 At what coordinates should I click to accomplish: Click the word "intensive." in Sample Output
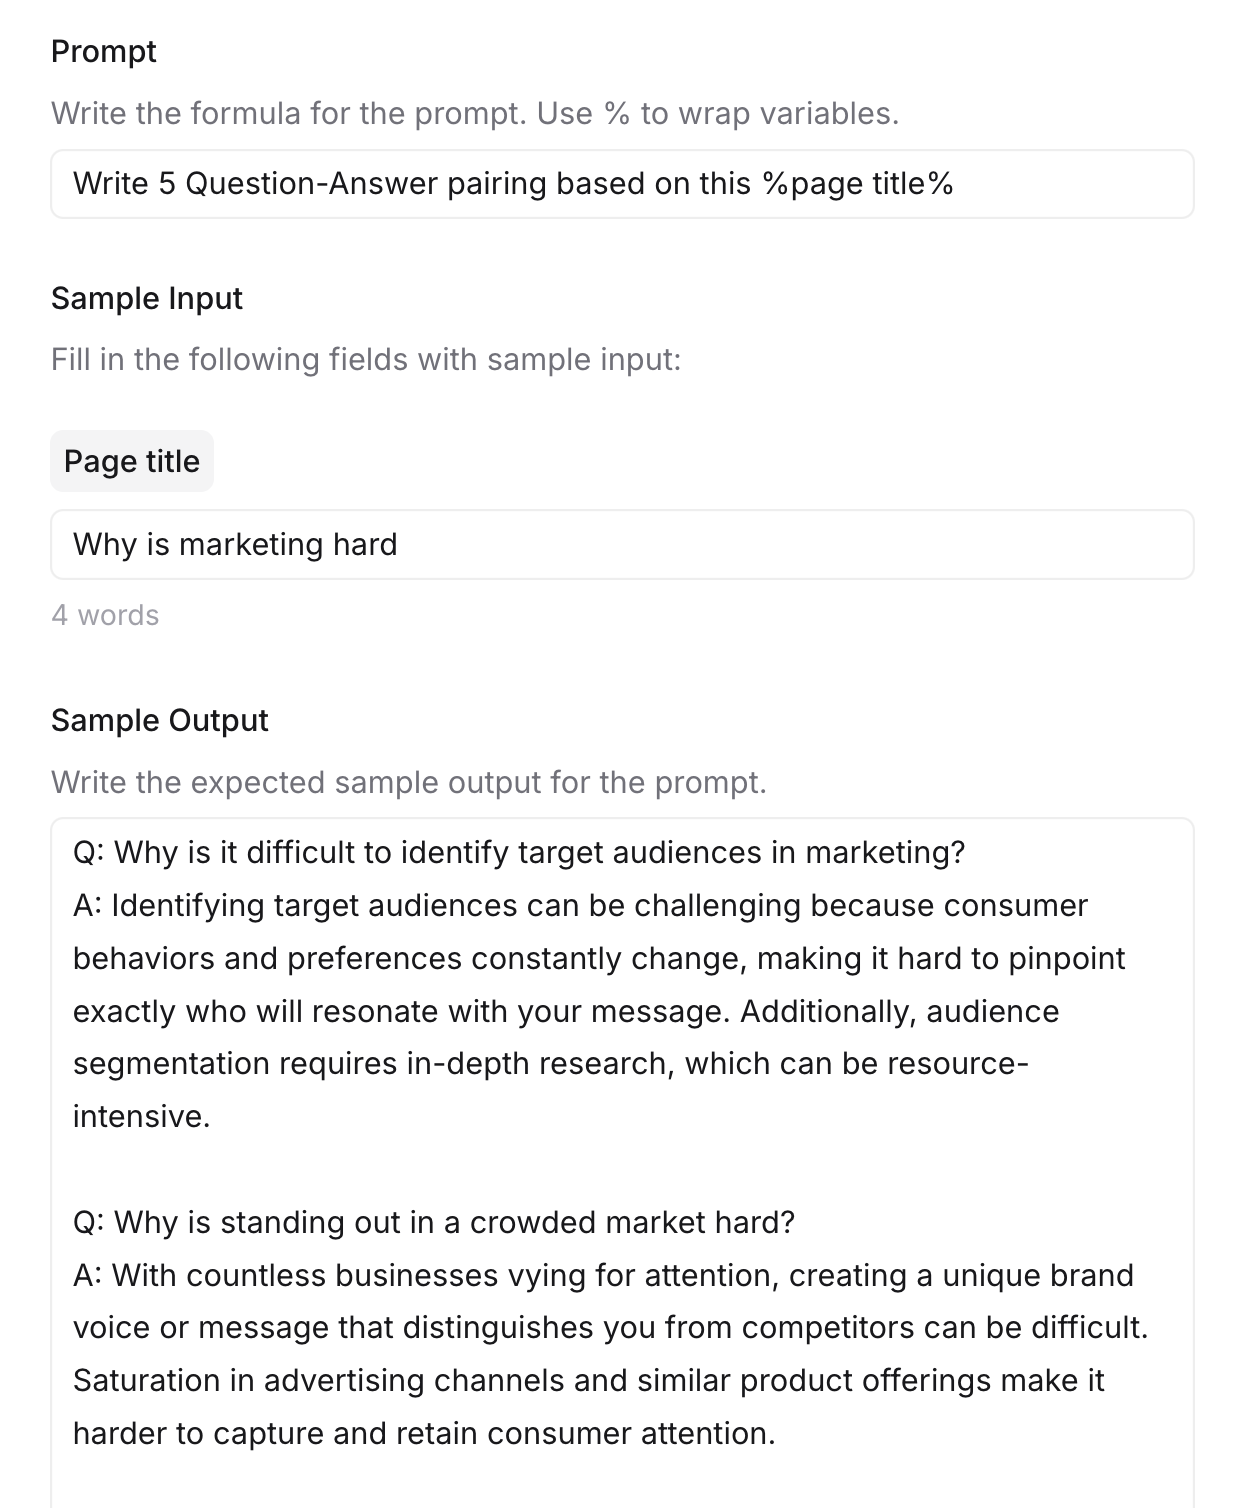[142, 1116]
